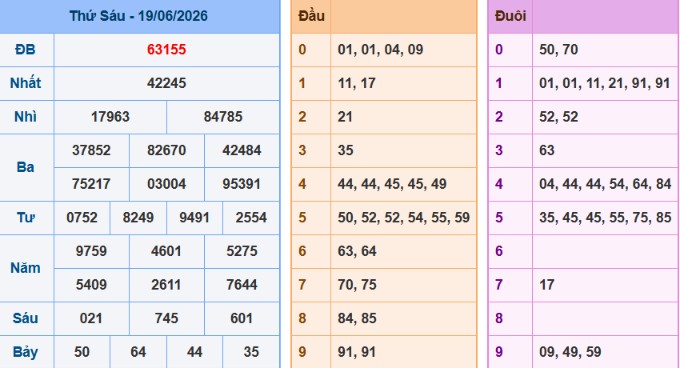The width and height of the screenshot is (680, 368).
Task: Select the Tư prize label
Action: (x=25, y=218)
